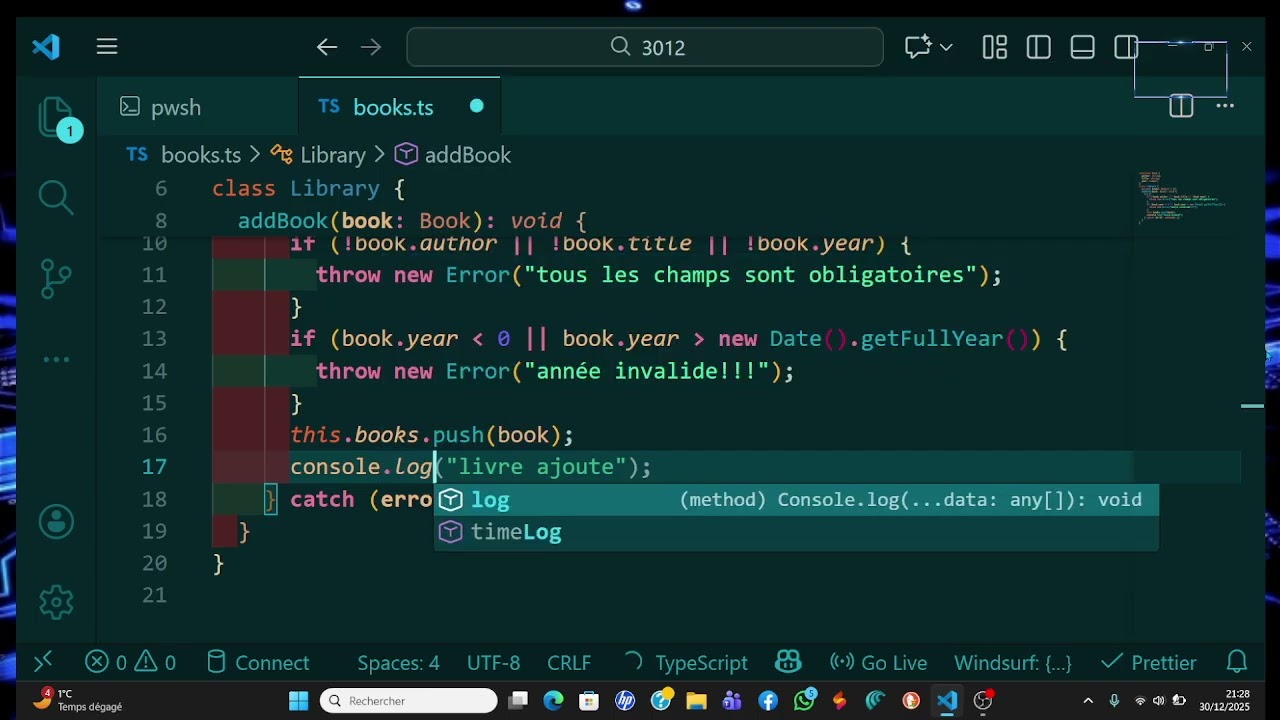Image resolution: width=1280 pixels, height=720 pixels.
Task: Click sticky line addBook(book: Book)
Action: click(x=412, y=220)
